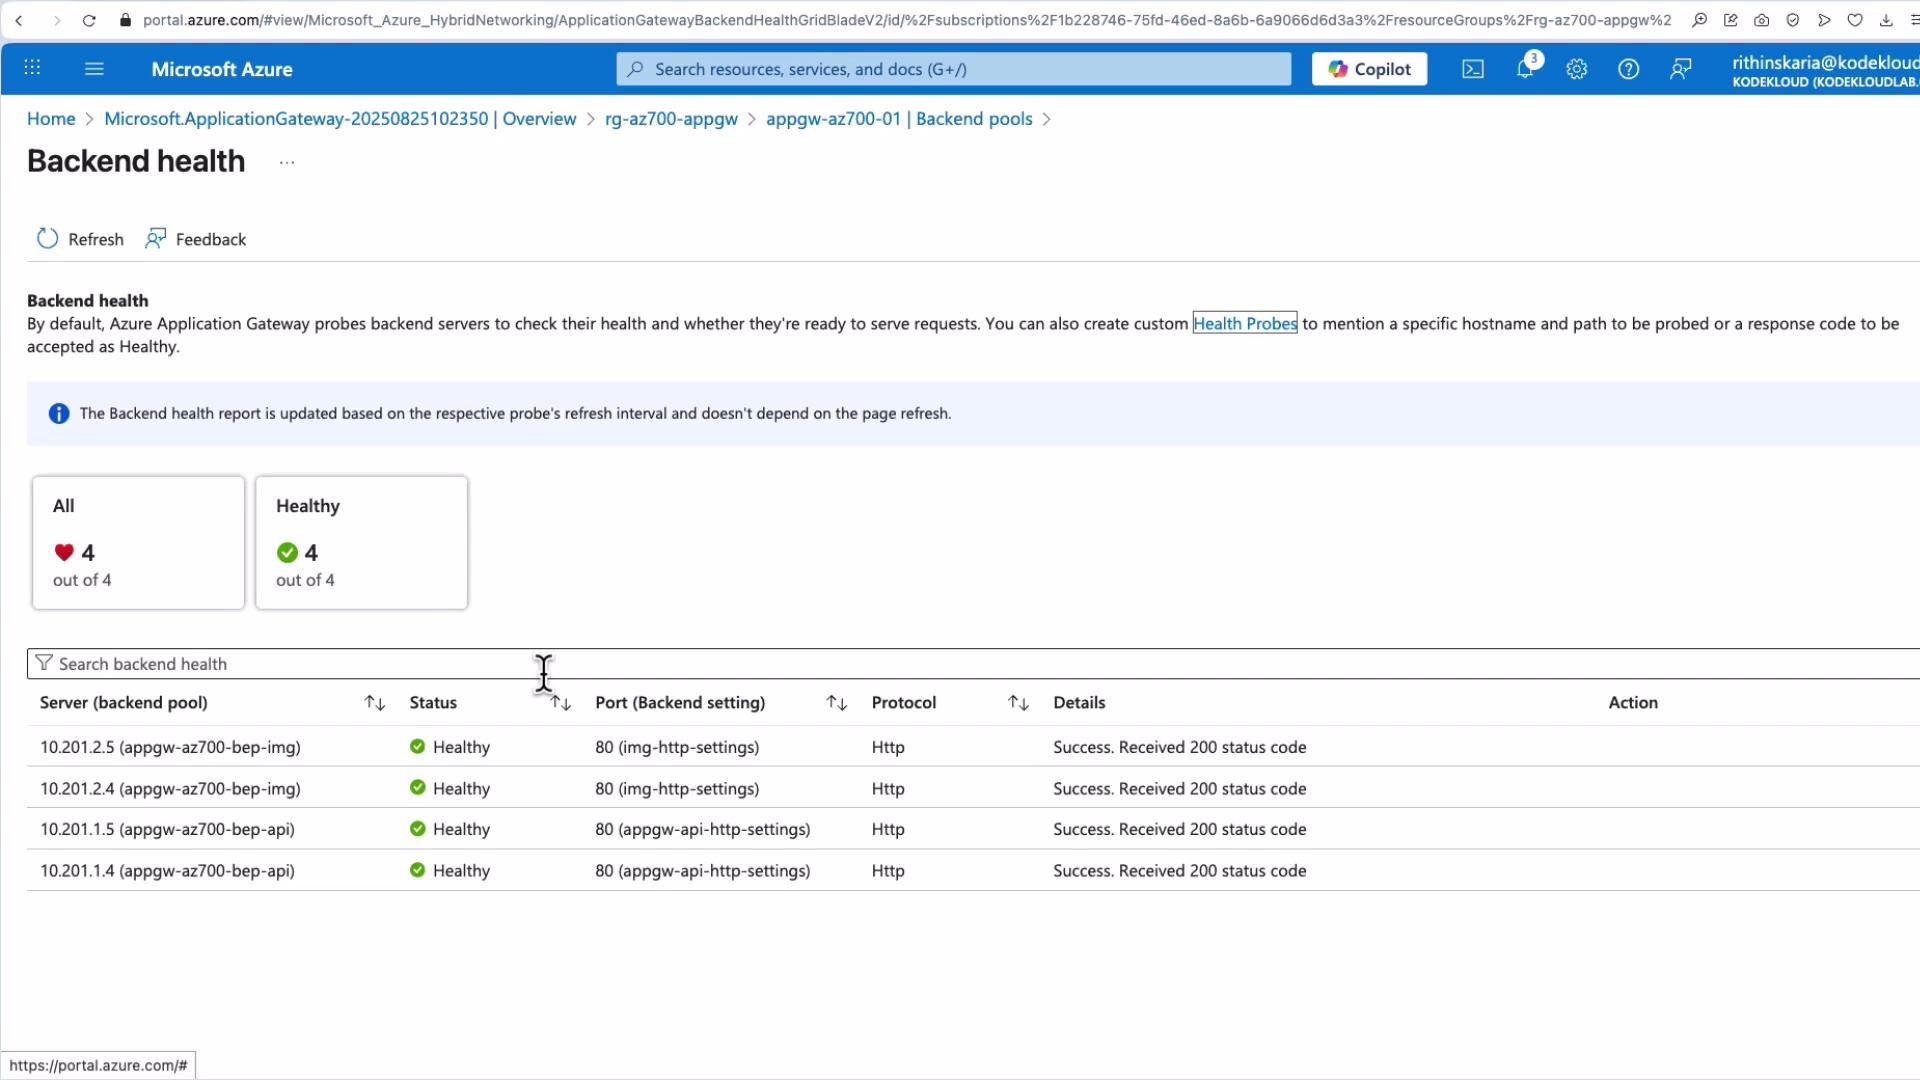Open appgw-az700-01 Backend pools breadcrumb

pos(899,118)
